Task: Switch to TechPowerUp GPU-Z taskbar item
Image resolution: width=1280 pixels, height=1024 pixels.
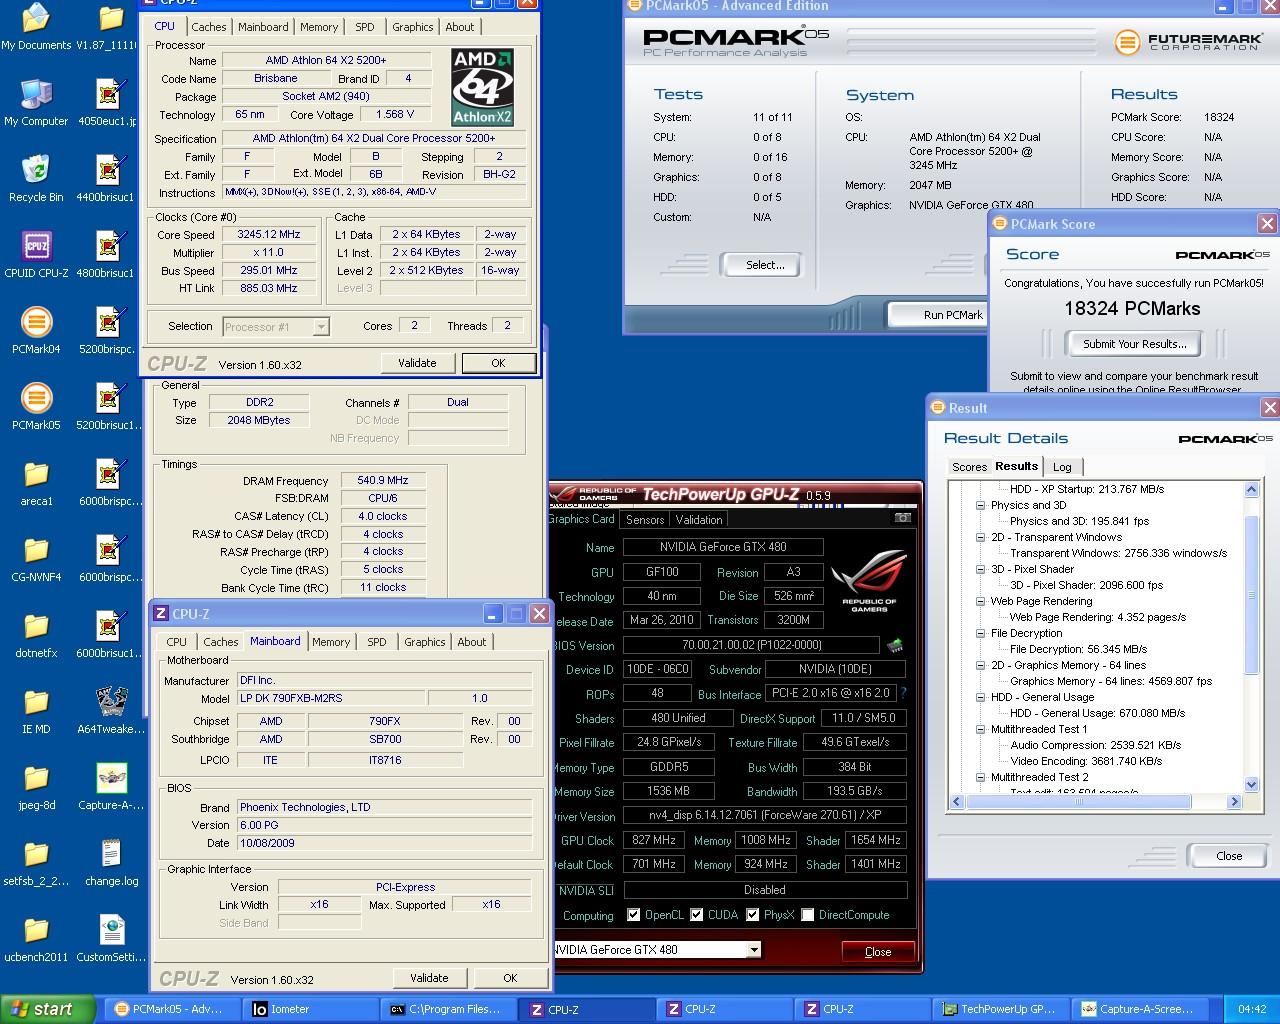Action: 1000,1009
